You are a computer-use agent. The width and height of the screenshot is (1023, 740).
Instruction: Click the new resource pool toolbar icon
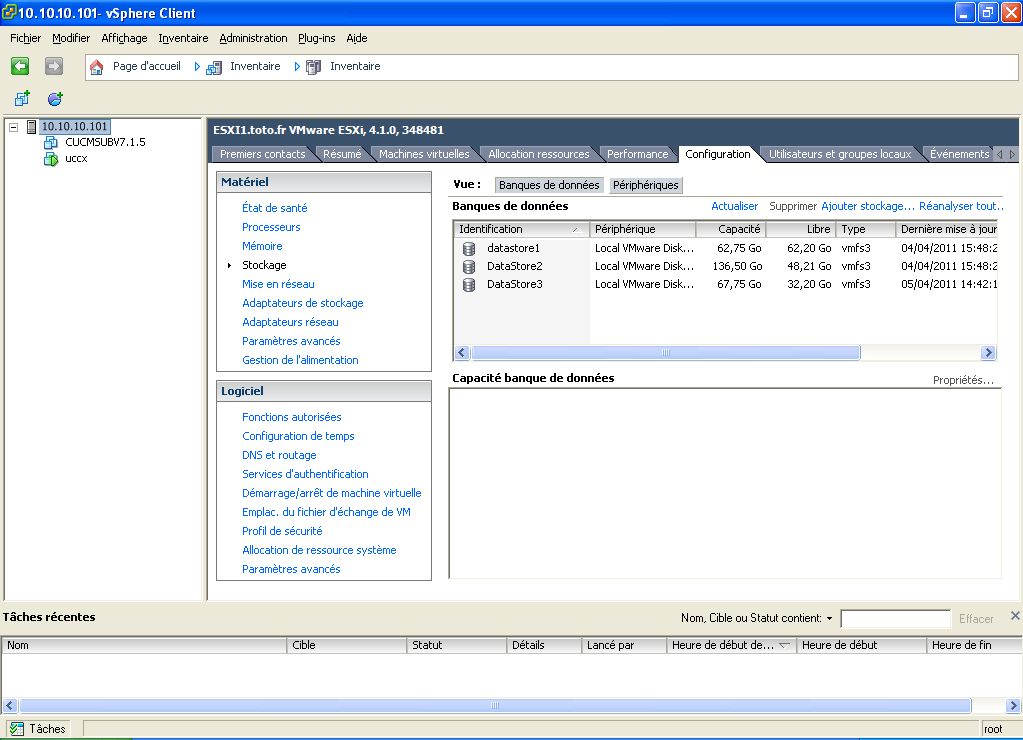[55, 99]
